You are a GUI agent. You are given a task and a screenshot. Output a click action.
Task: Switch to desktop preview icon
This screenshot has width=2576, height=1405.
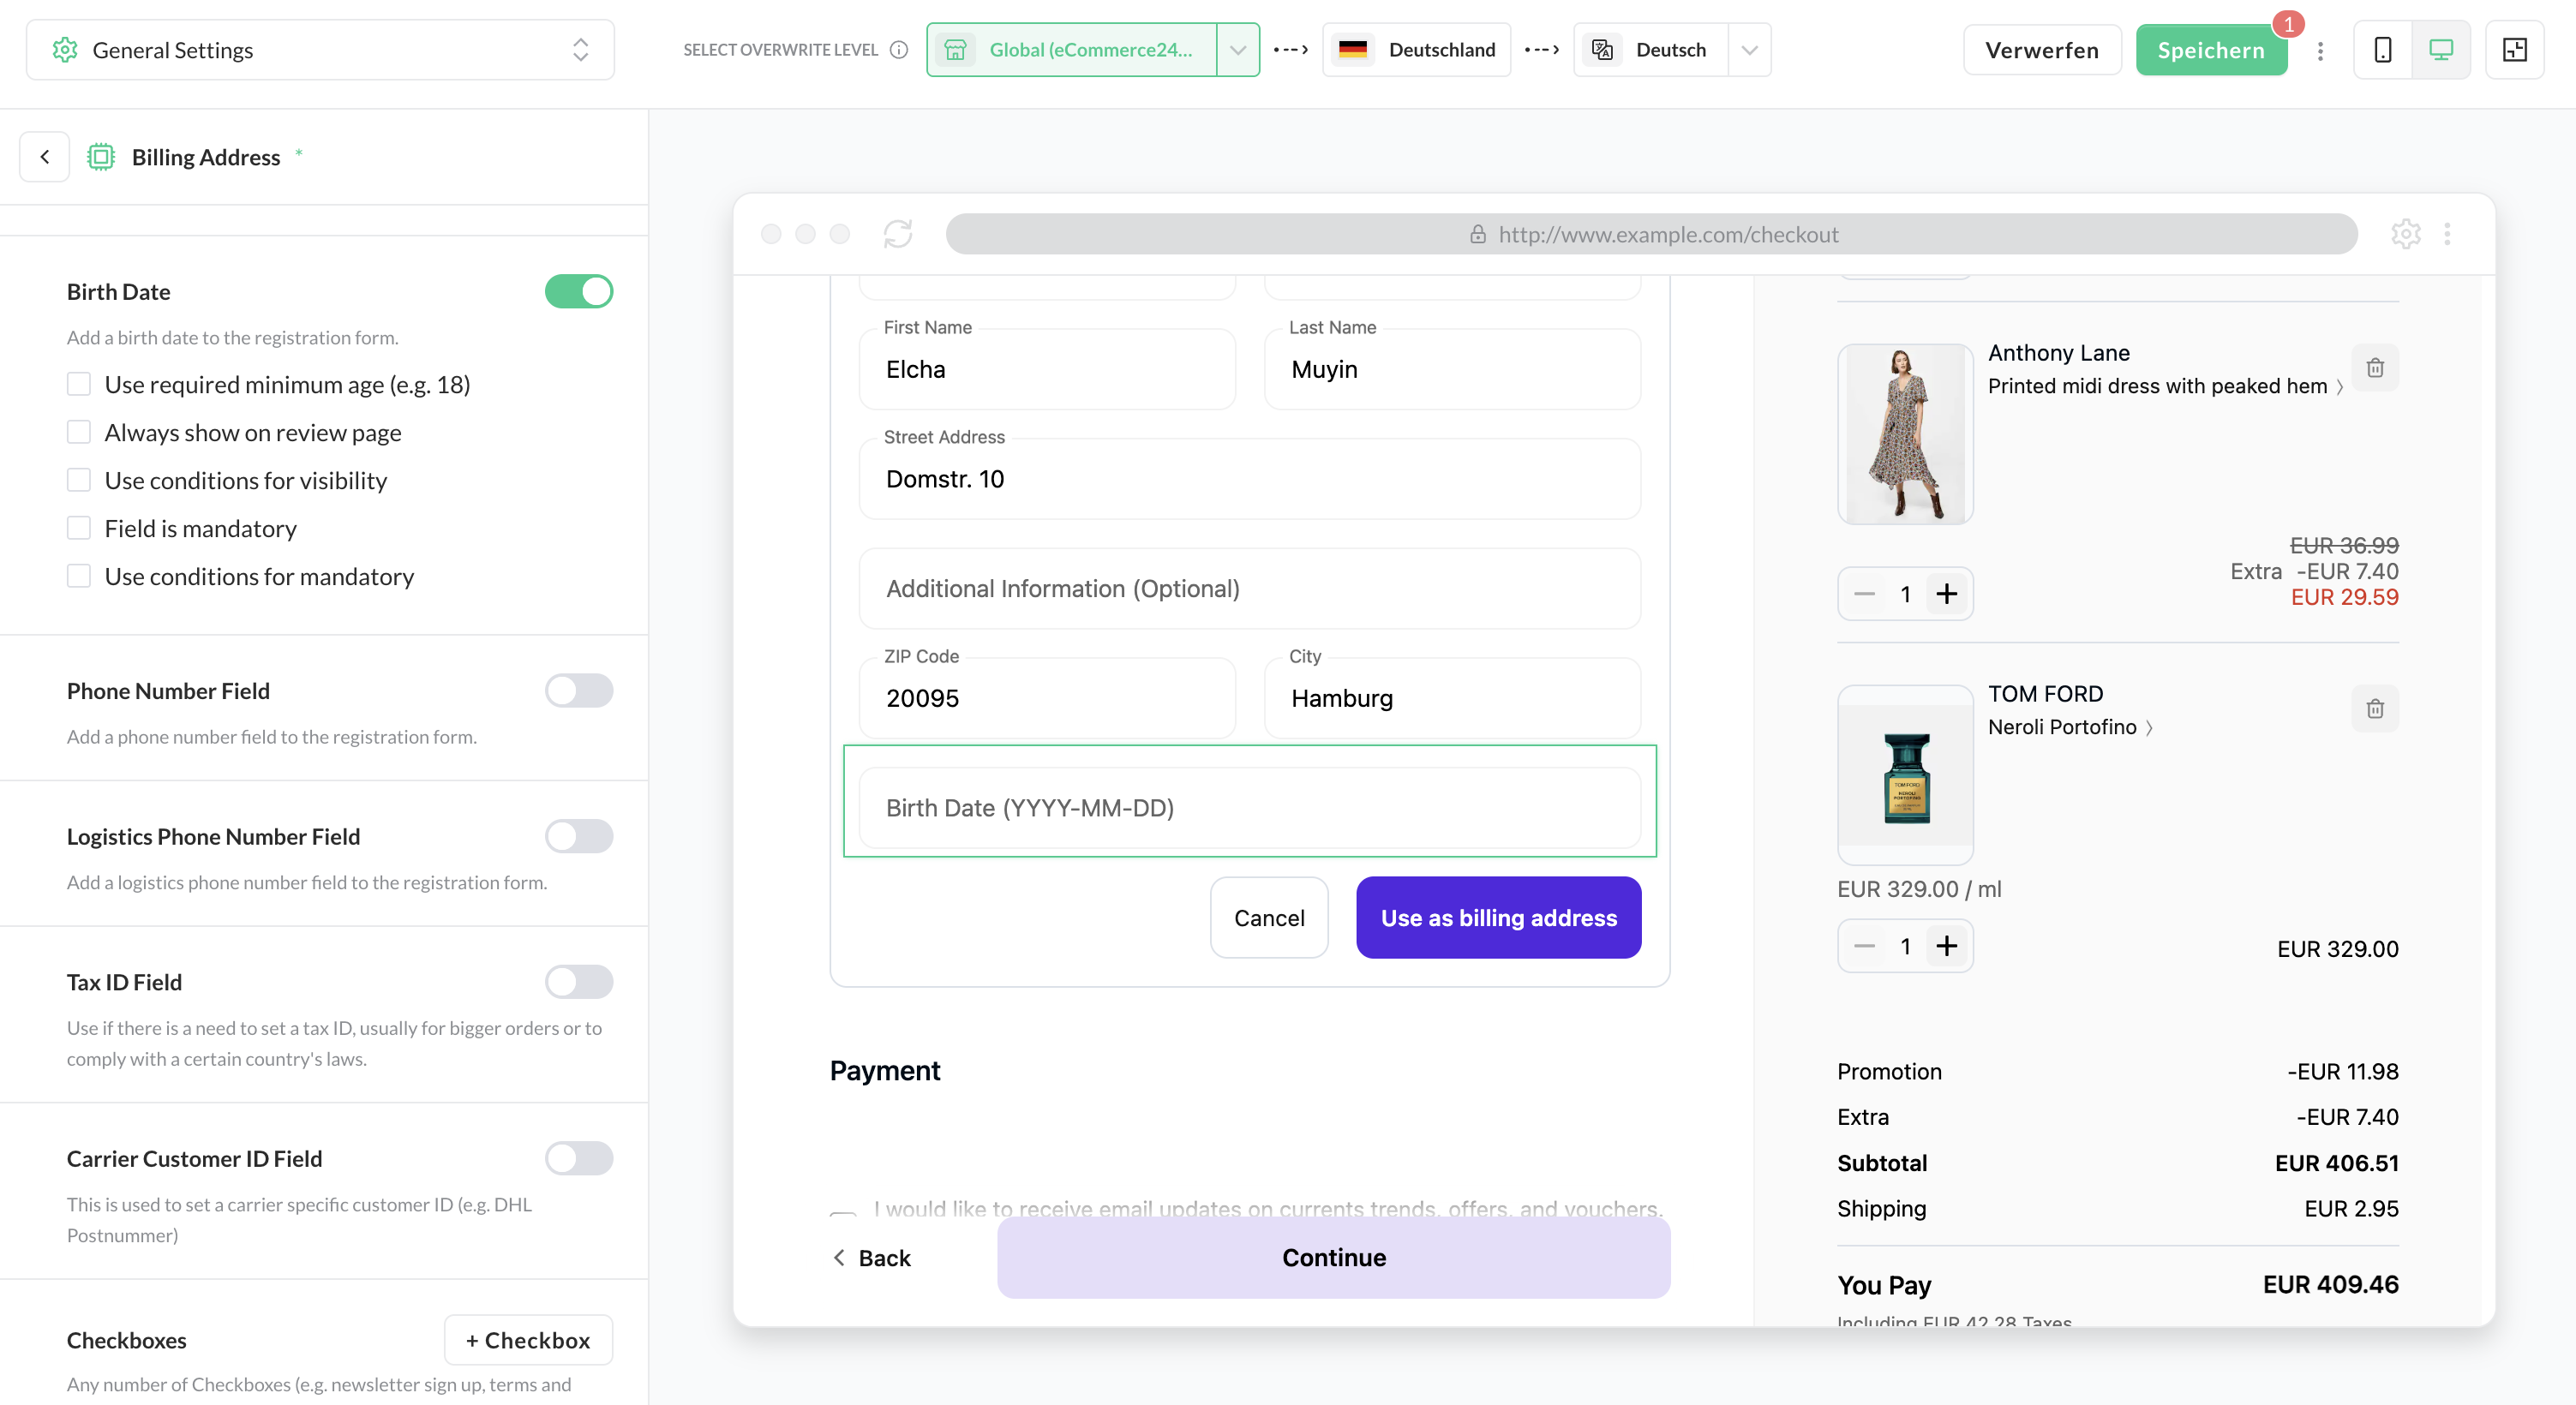(x=2441, y=50)
